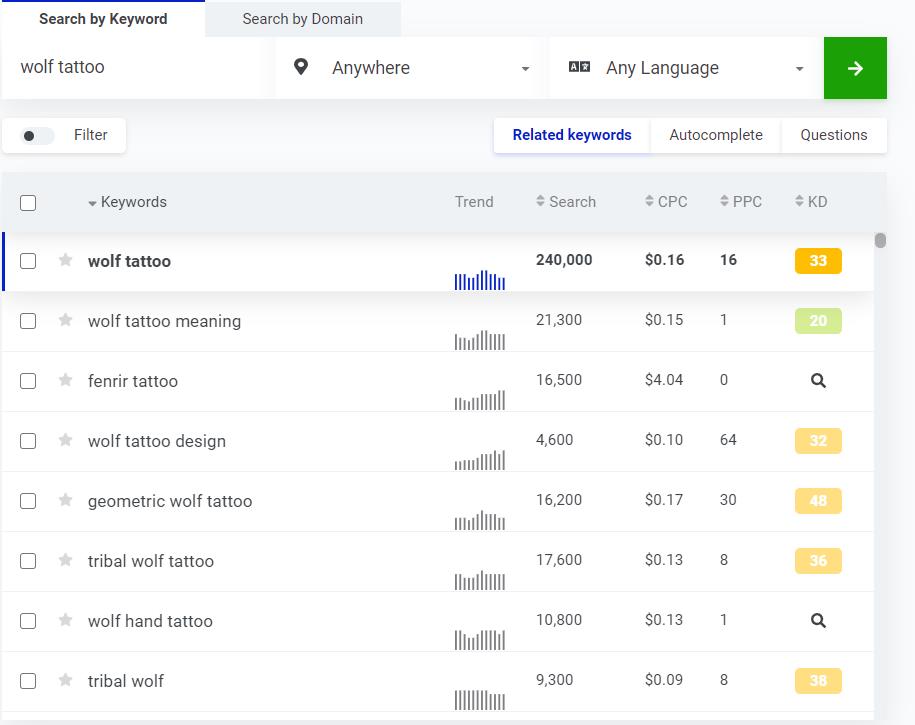This screenshot has width=915, height=725.
Task: Click the KD 33 badge for wolf tattoo
Action: coord(817,261)
